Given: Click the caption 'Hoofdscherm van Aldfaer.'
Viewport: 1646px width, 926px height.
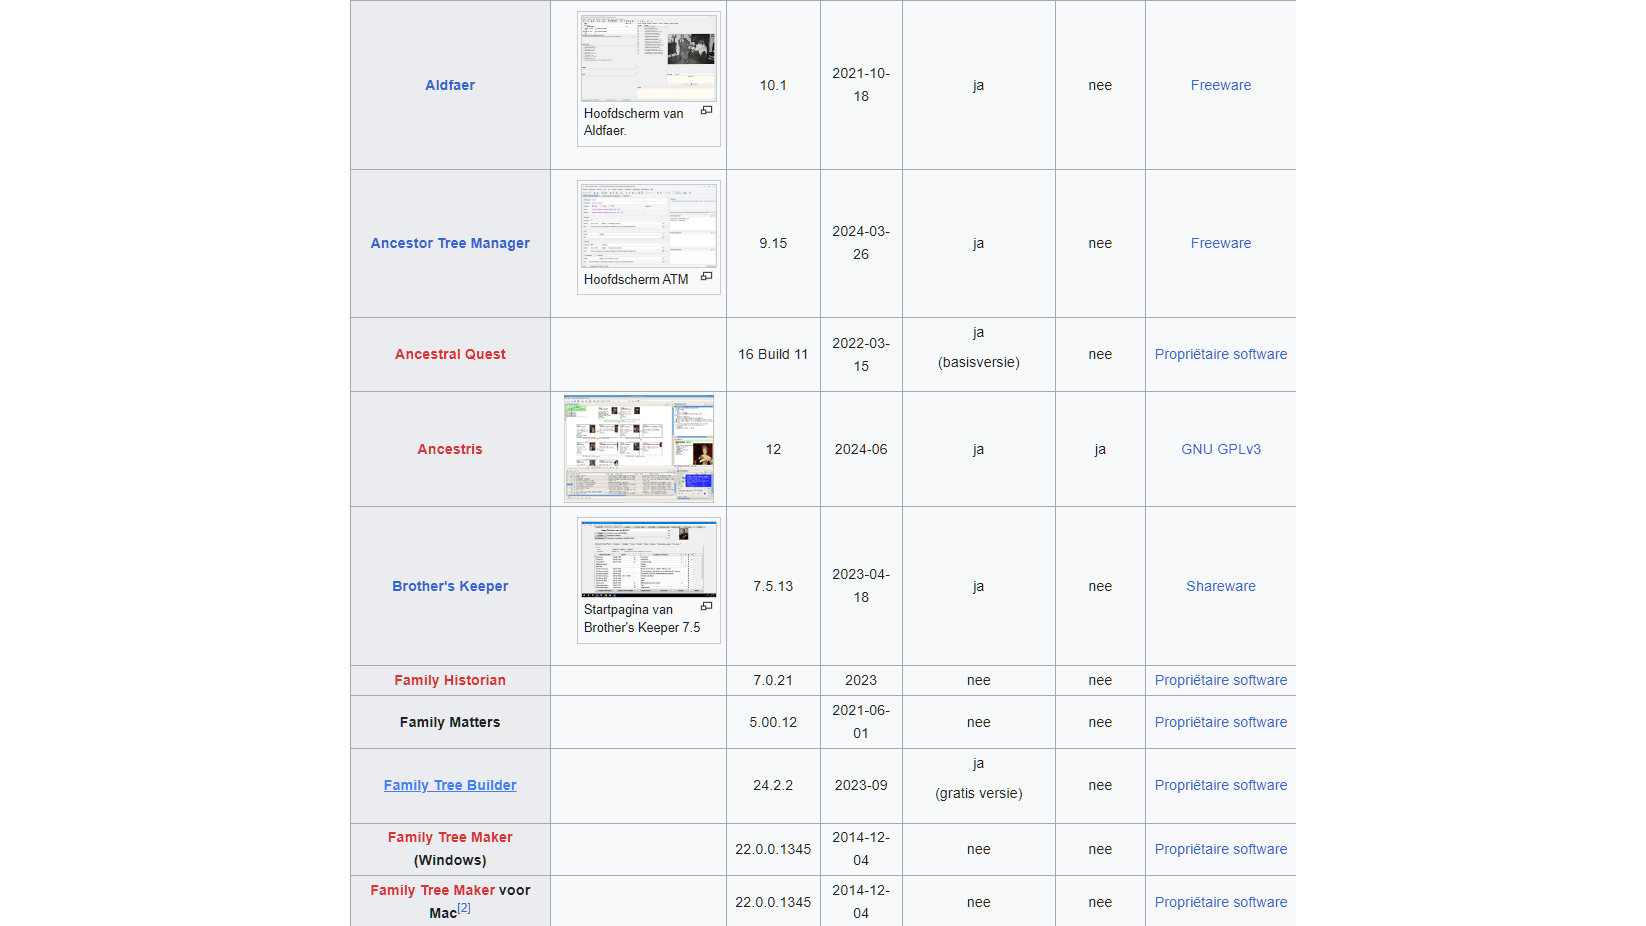Looking at the screenshot, I should coord(634,122).
